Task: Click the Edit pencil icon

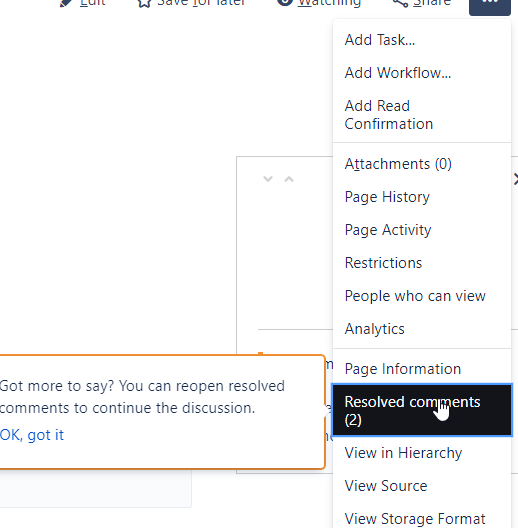Action: pos(66,3)
